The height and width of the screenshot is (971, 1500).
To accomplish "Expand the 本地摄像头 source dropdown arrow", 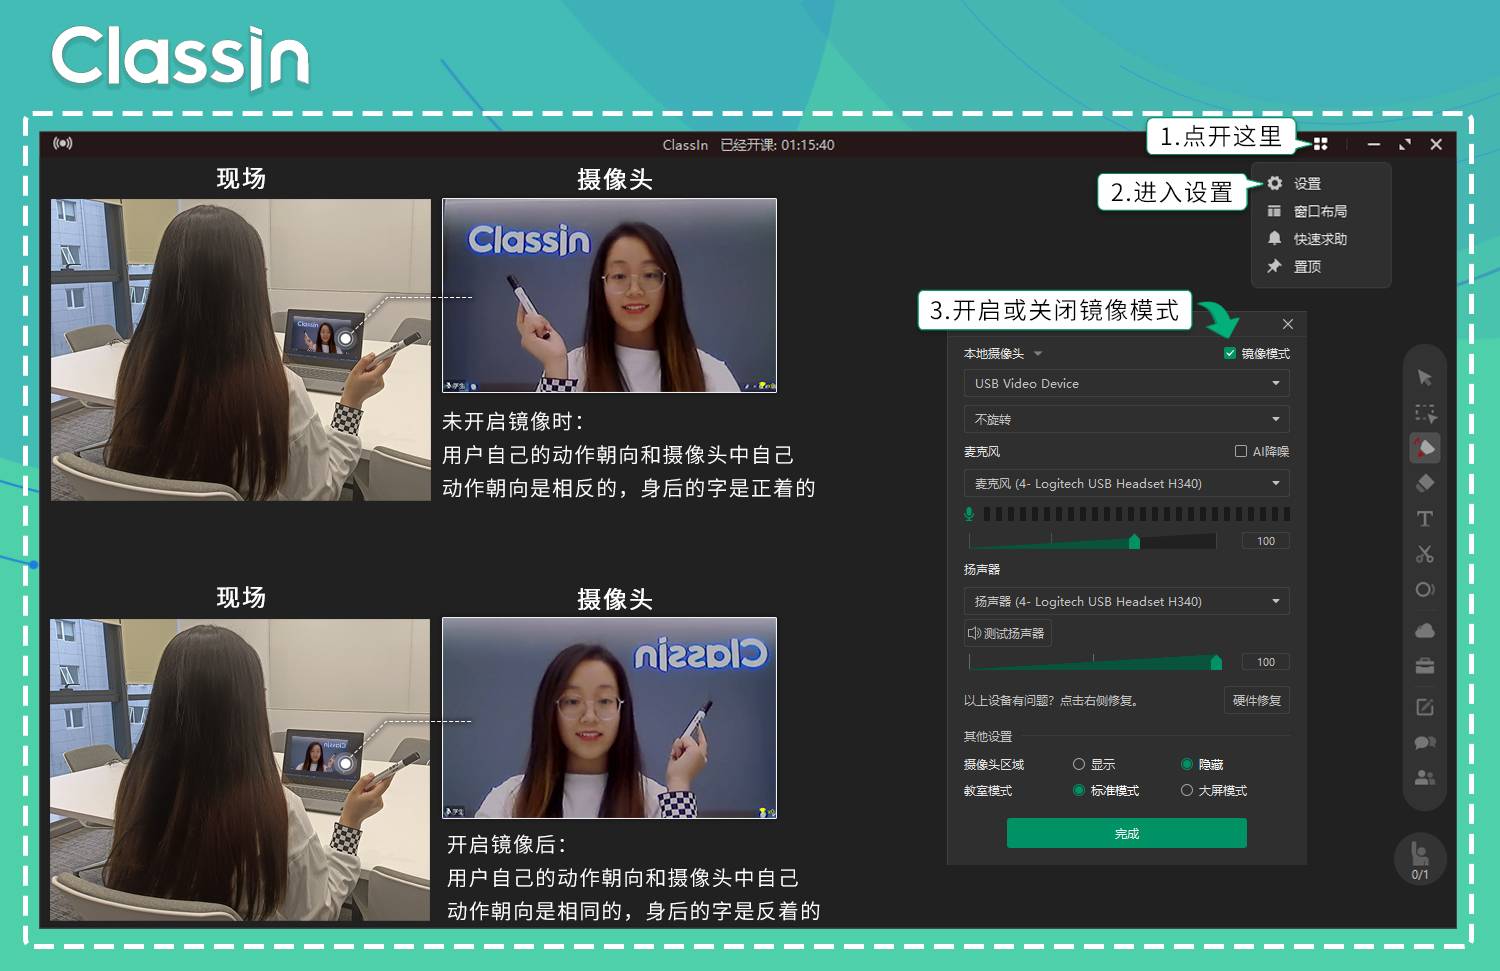I will [1038, 354].
